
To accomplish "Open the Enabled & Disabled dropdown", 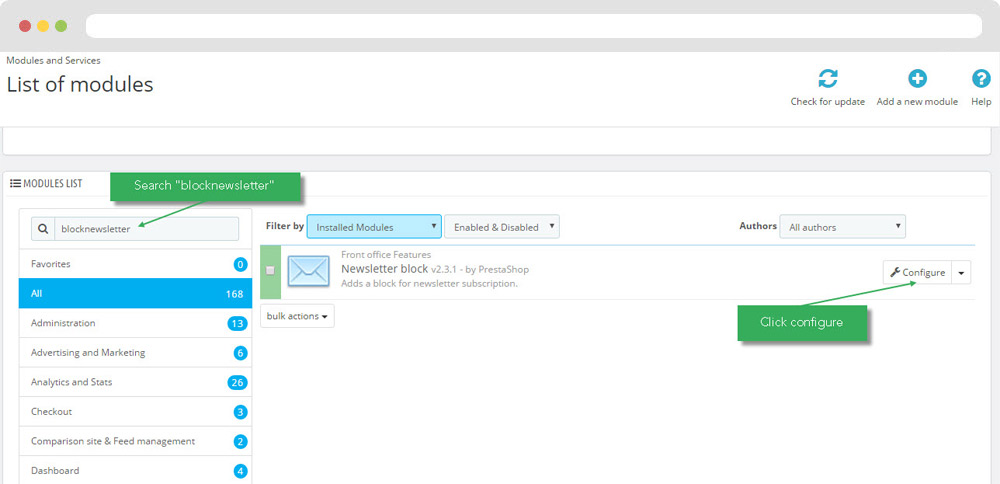I will point(502,226).
